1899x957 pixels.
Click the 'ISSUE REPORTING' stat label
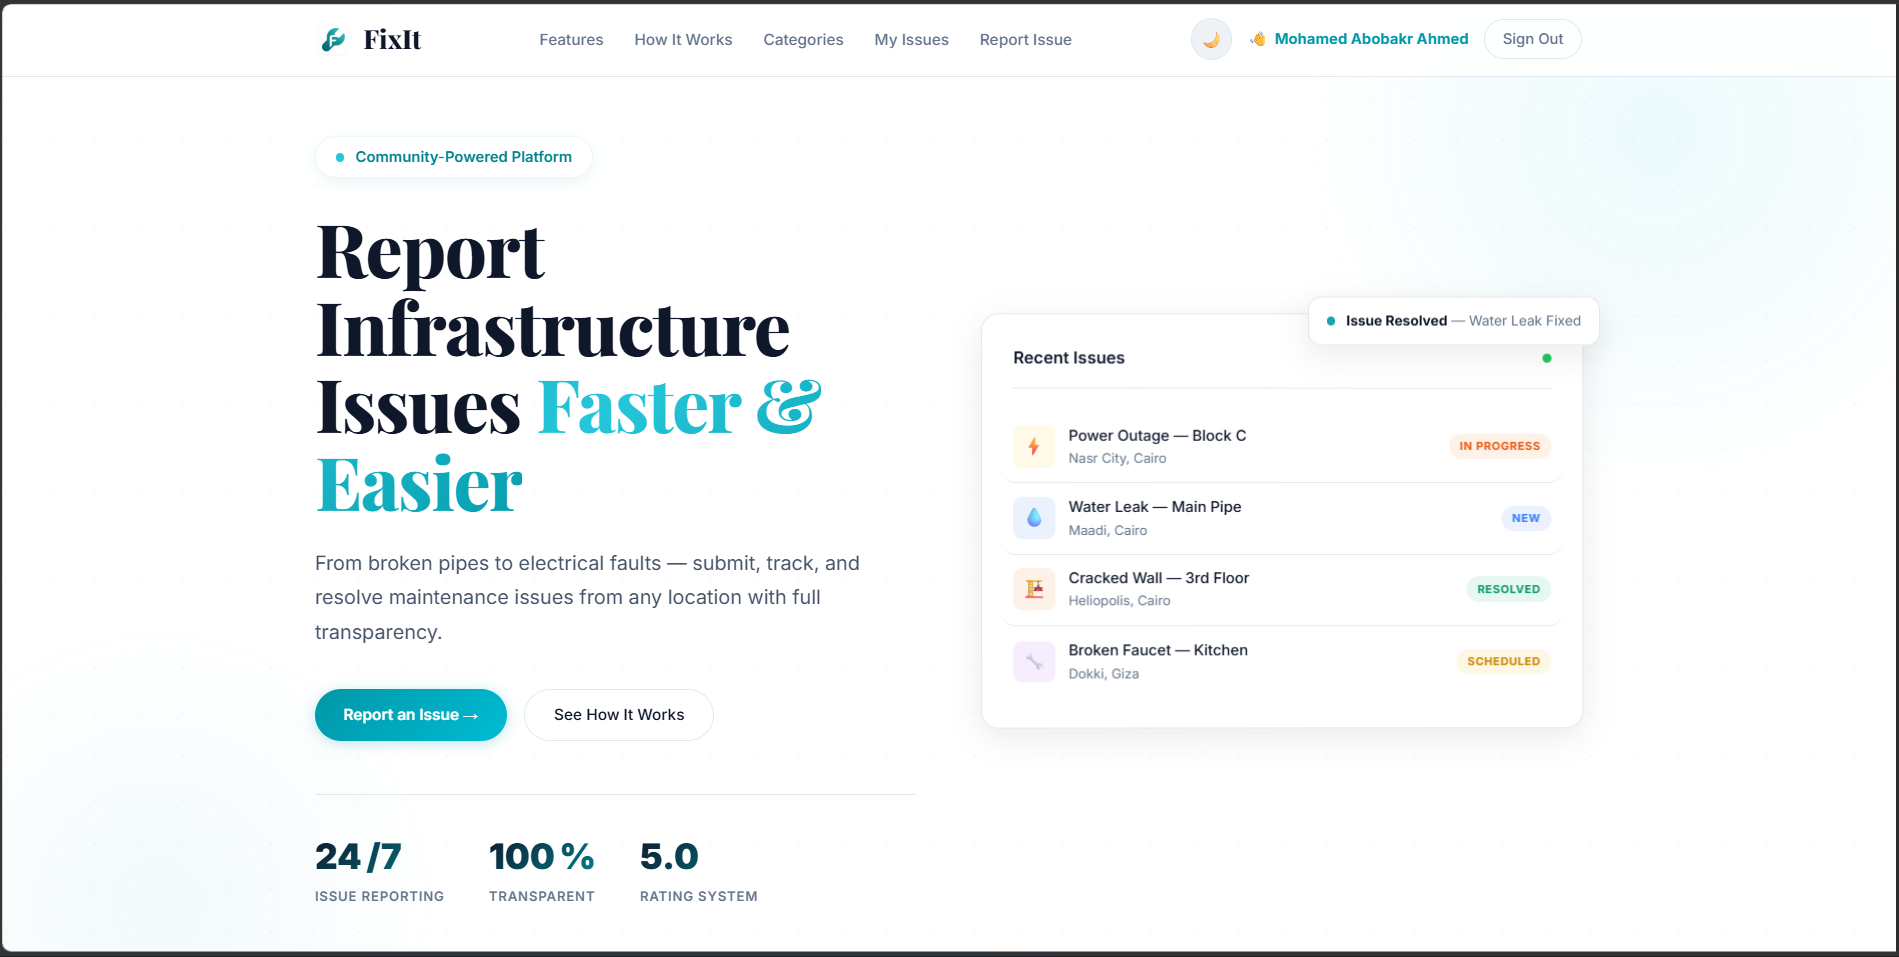coord(379,897)
